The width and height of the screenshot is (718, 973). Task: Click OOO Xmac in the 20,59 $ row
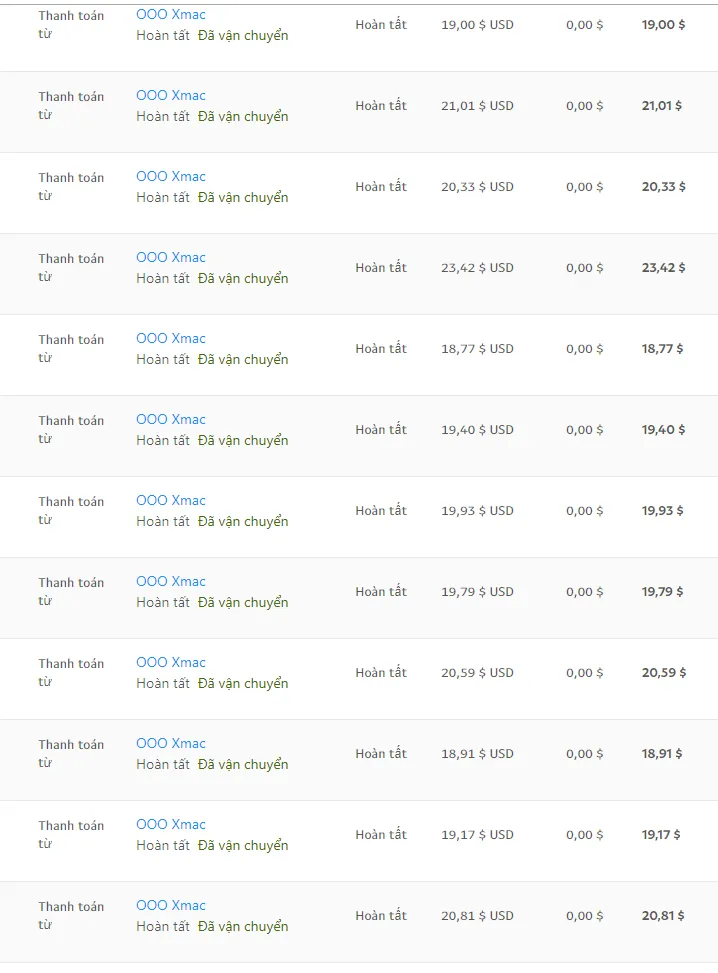[171, 663]
